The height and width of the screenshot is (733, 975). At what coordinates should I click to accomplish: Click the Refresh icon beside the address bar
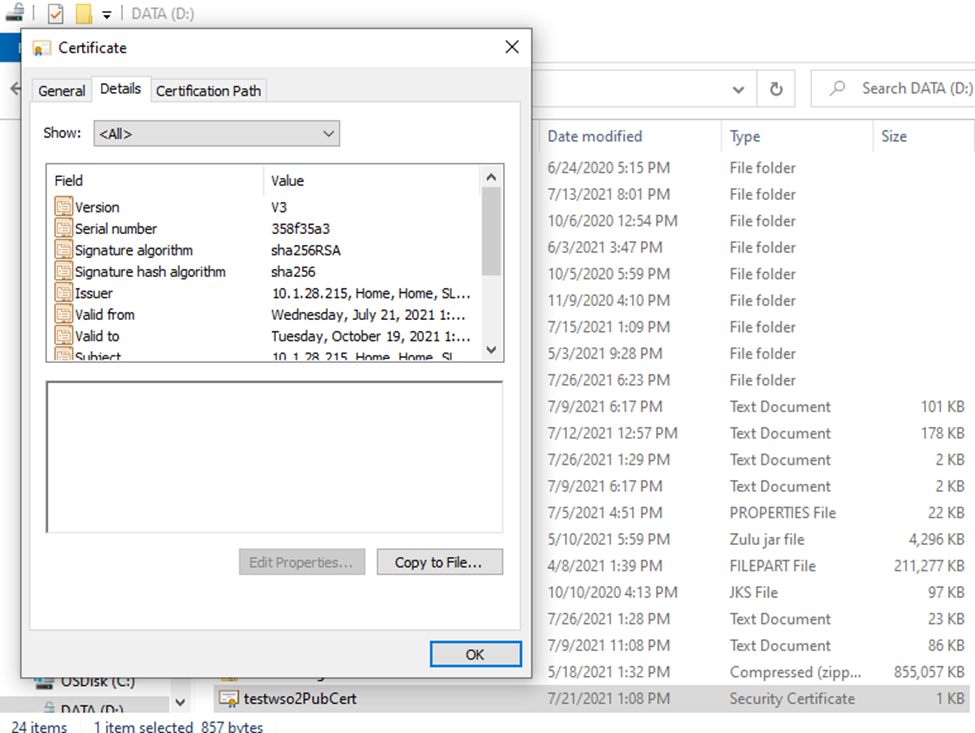[x=776, y=88]
